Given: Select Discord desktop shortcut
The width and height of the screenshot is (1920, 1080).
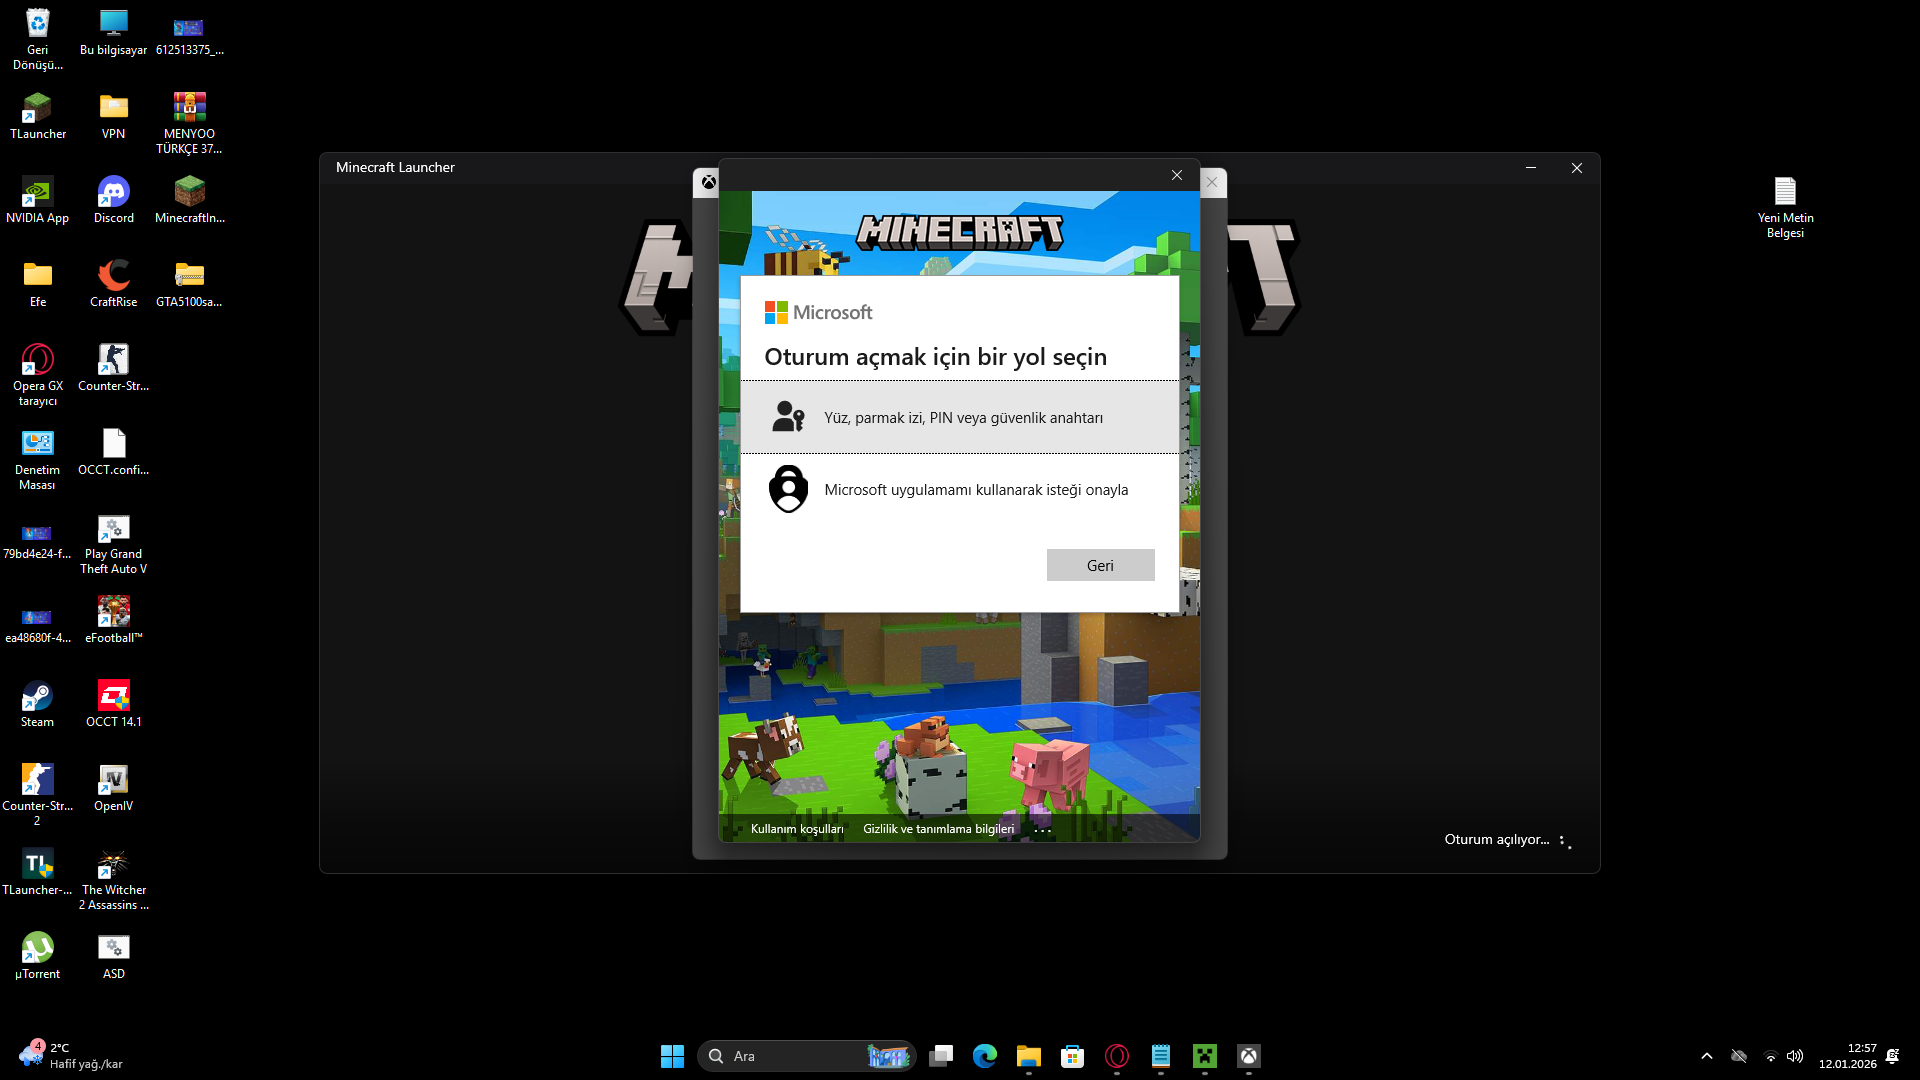Looking at the screenshot, I should [x=114, y=200].
